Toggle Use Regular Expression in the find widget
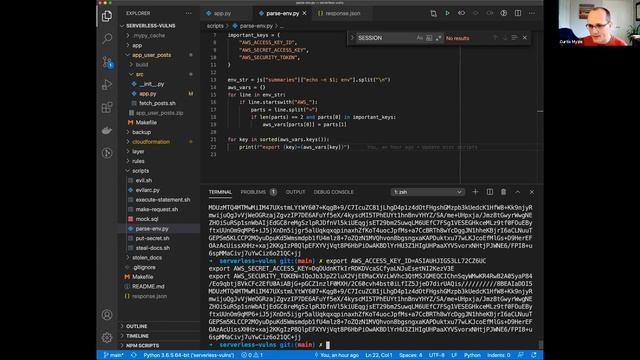Viewport: 640px width, 360px height. coord(439,38)
